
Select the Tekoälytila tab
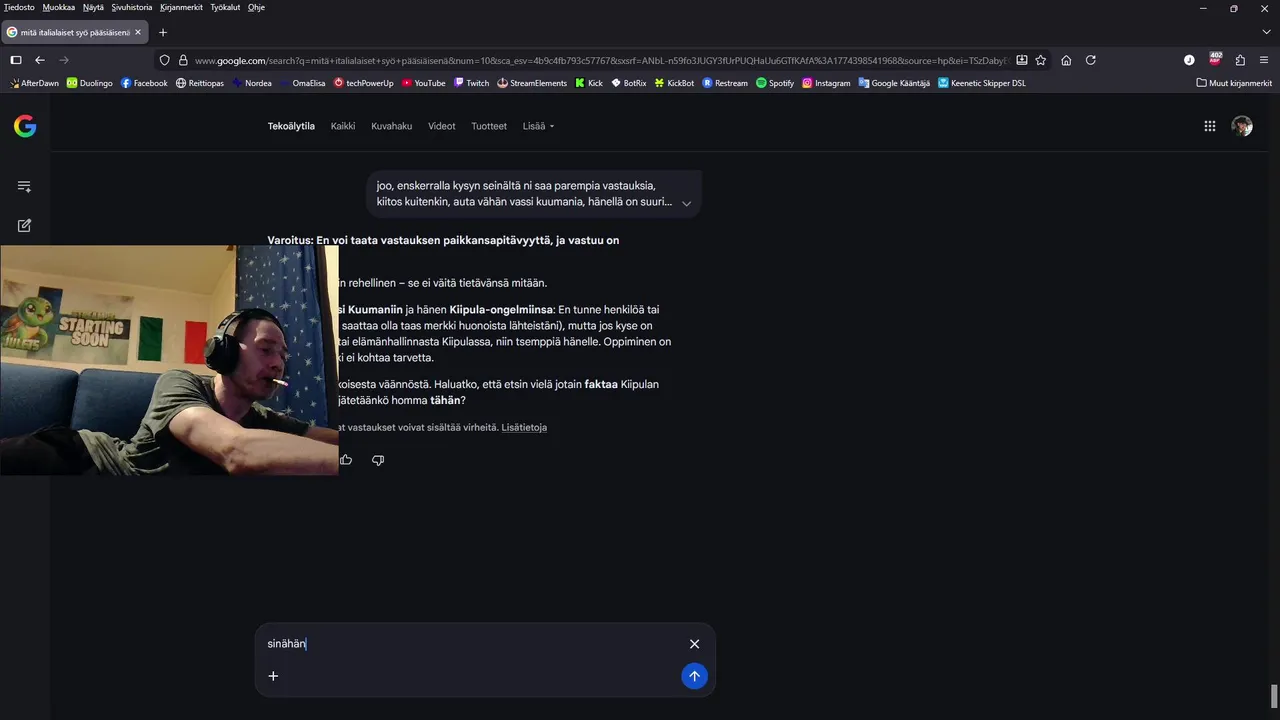291,126
